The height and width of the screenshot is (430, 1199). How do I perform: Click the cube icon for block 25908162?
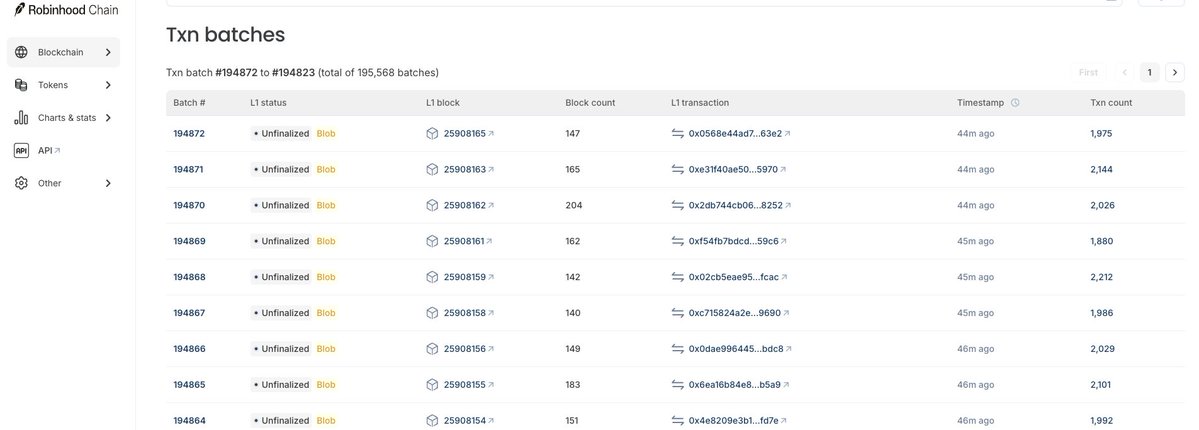[x=432, y=205]
